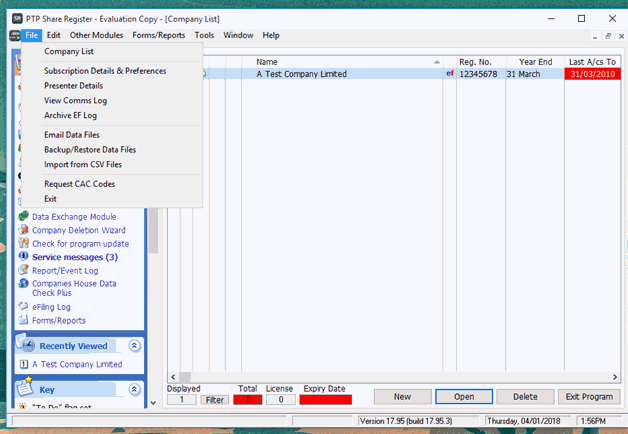Open the Data Exchange Module link

click(74, 217)
